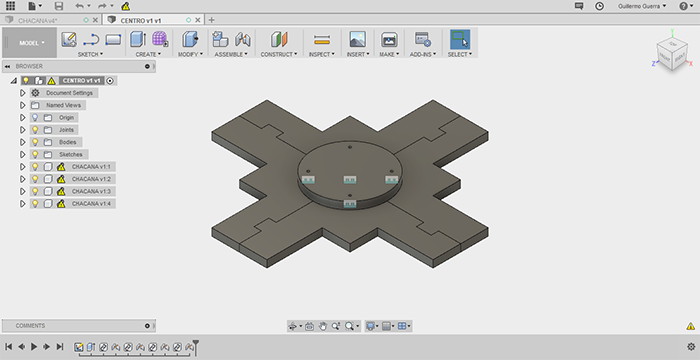The height and width of the screenshot is (360, 700).
Task: Open the 3D Print make tool
Action: pyautogui.click(x=389, y=39)
